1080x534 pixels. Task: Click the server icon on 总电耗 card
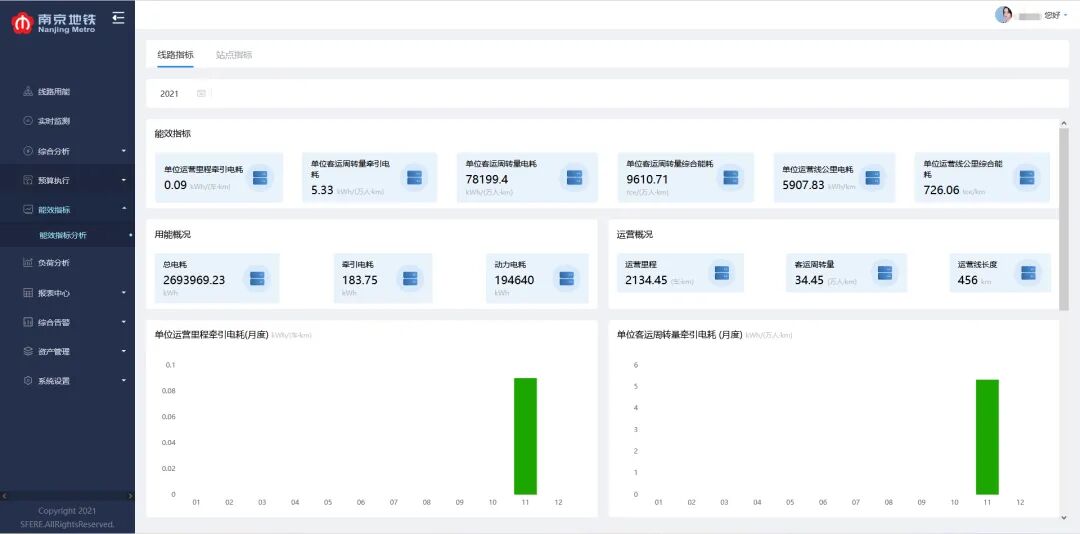pyautogui.click(x=257, y=278)
